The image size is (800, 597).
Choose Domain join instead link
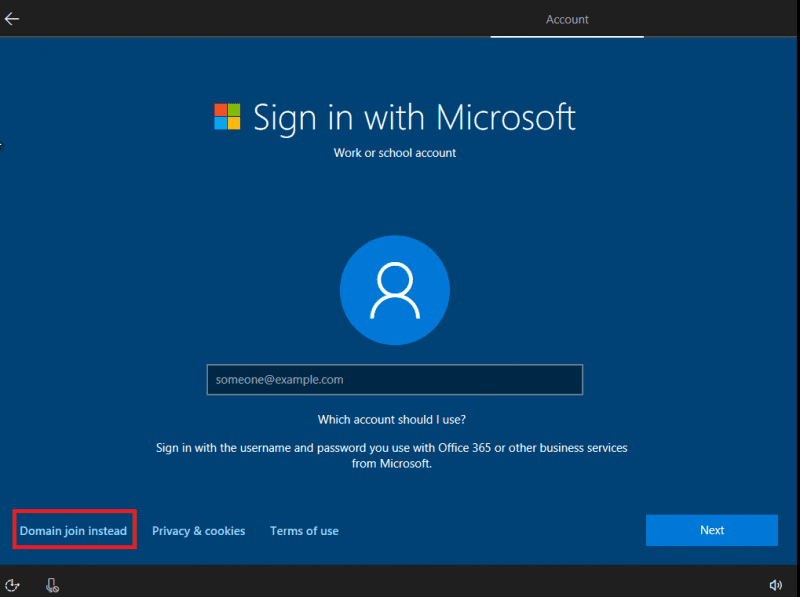[x=73, y=531]
